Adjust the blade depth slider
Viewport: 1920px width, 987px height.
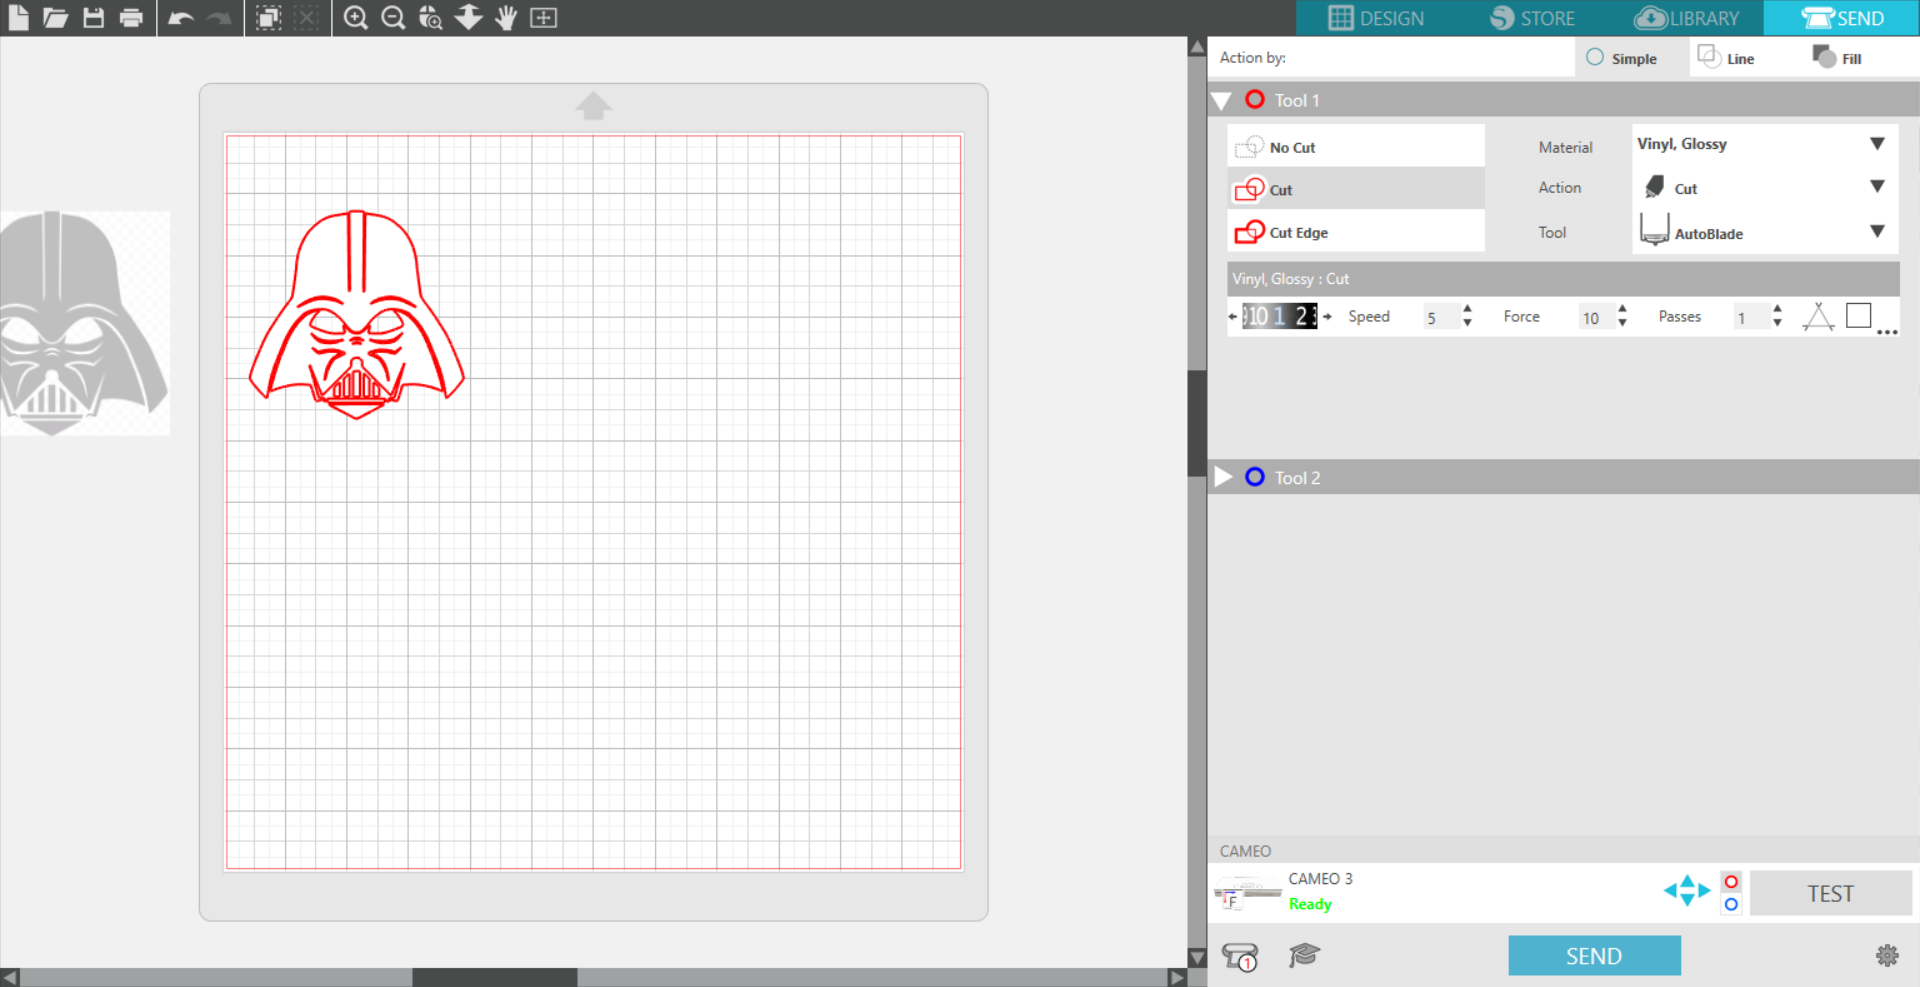tap(1280, 316)
